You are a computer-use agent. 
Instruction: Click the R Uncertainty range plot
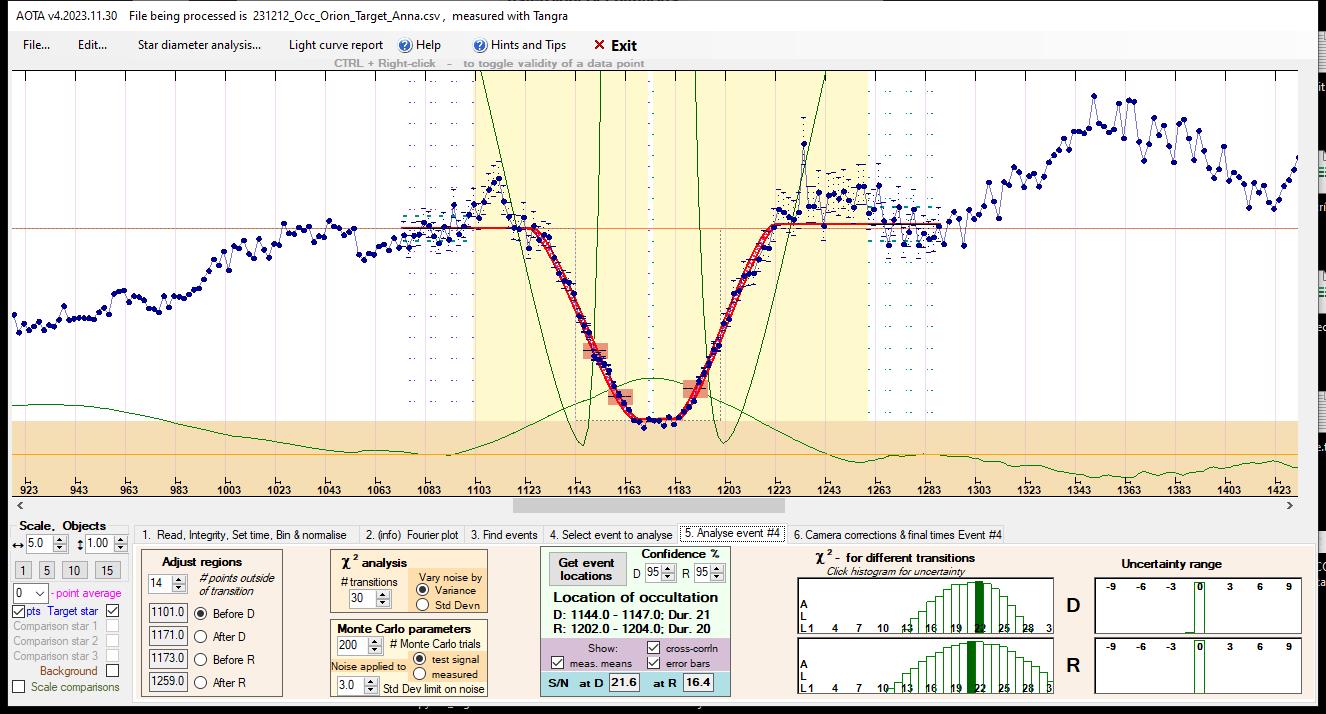tap(1199, 665)
